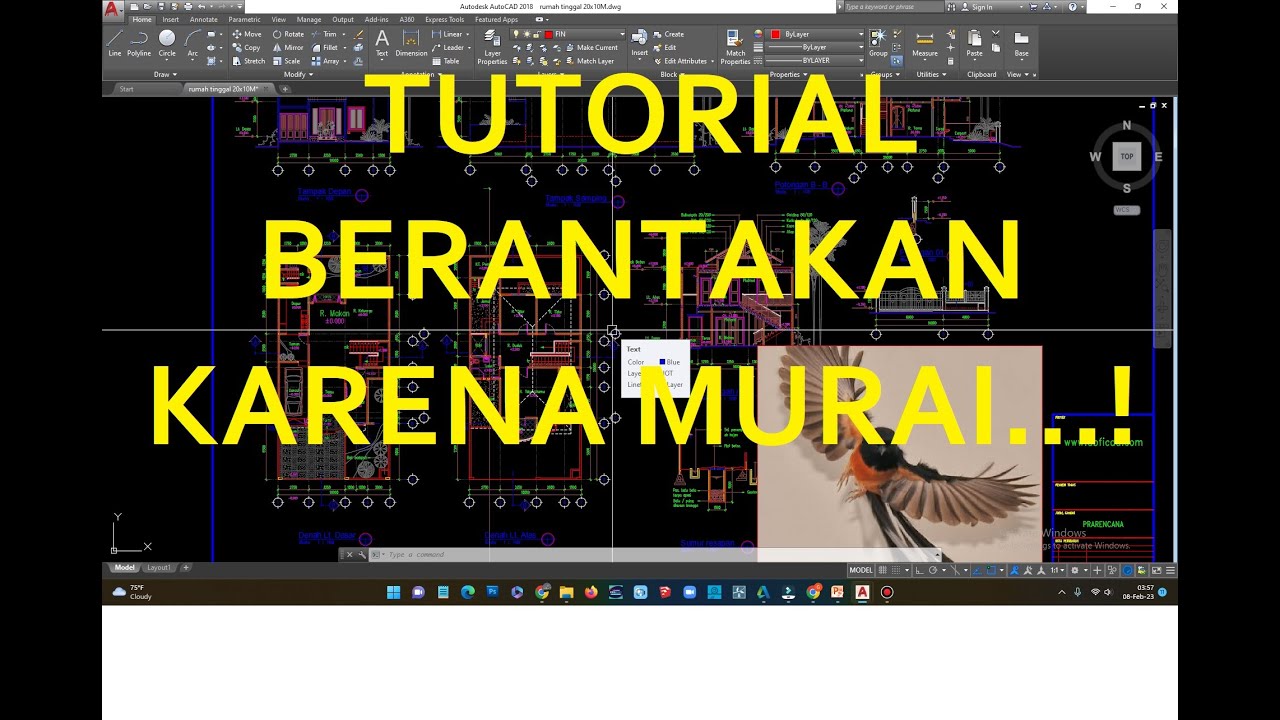1280x720 pixels.
Task: Switch to the Layout1 tab
Action: point(160,568)
